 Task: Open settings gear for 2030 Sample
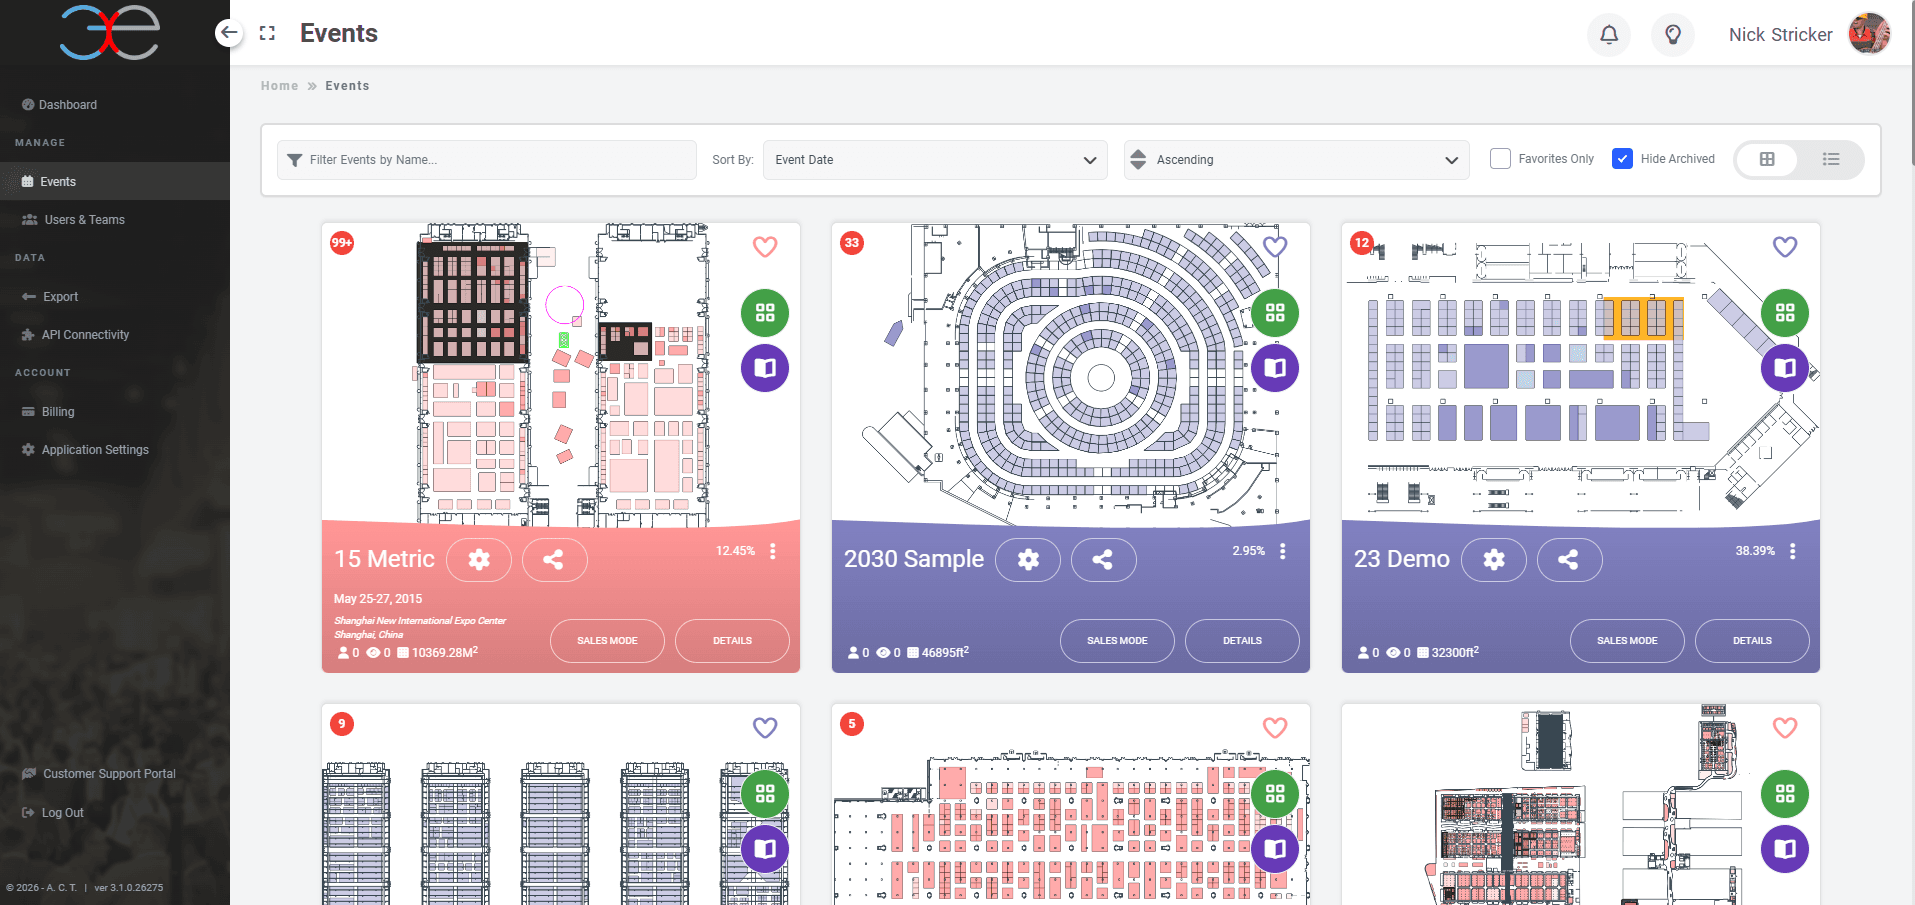1028,560
